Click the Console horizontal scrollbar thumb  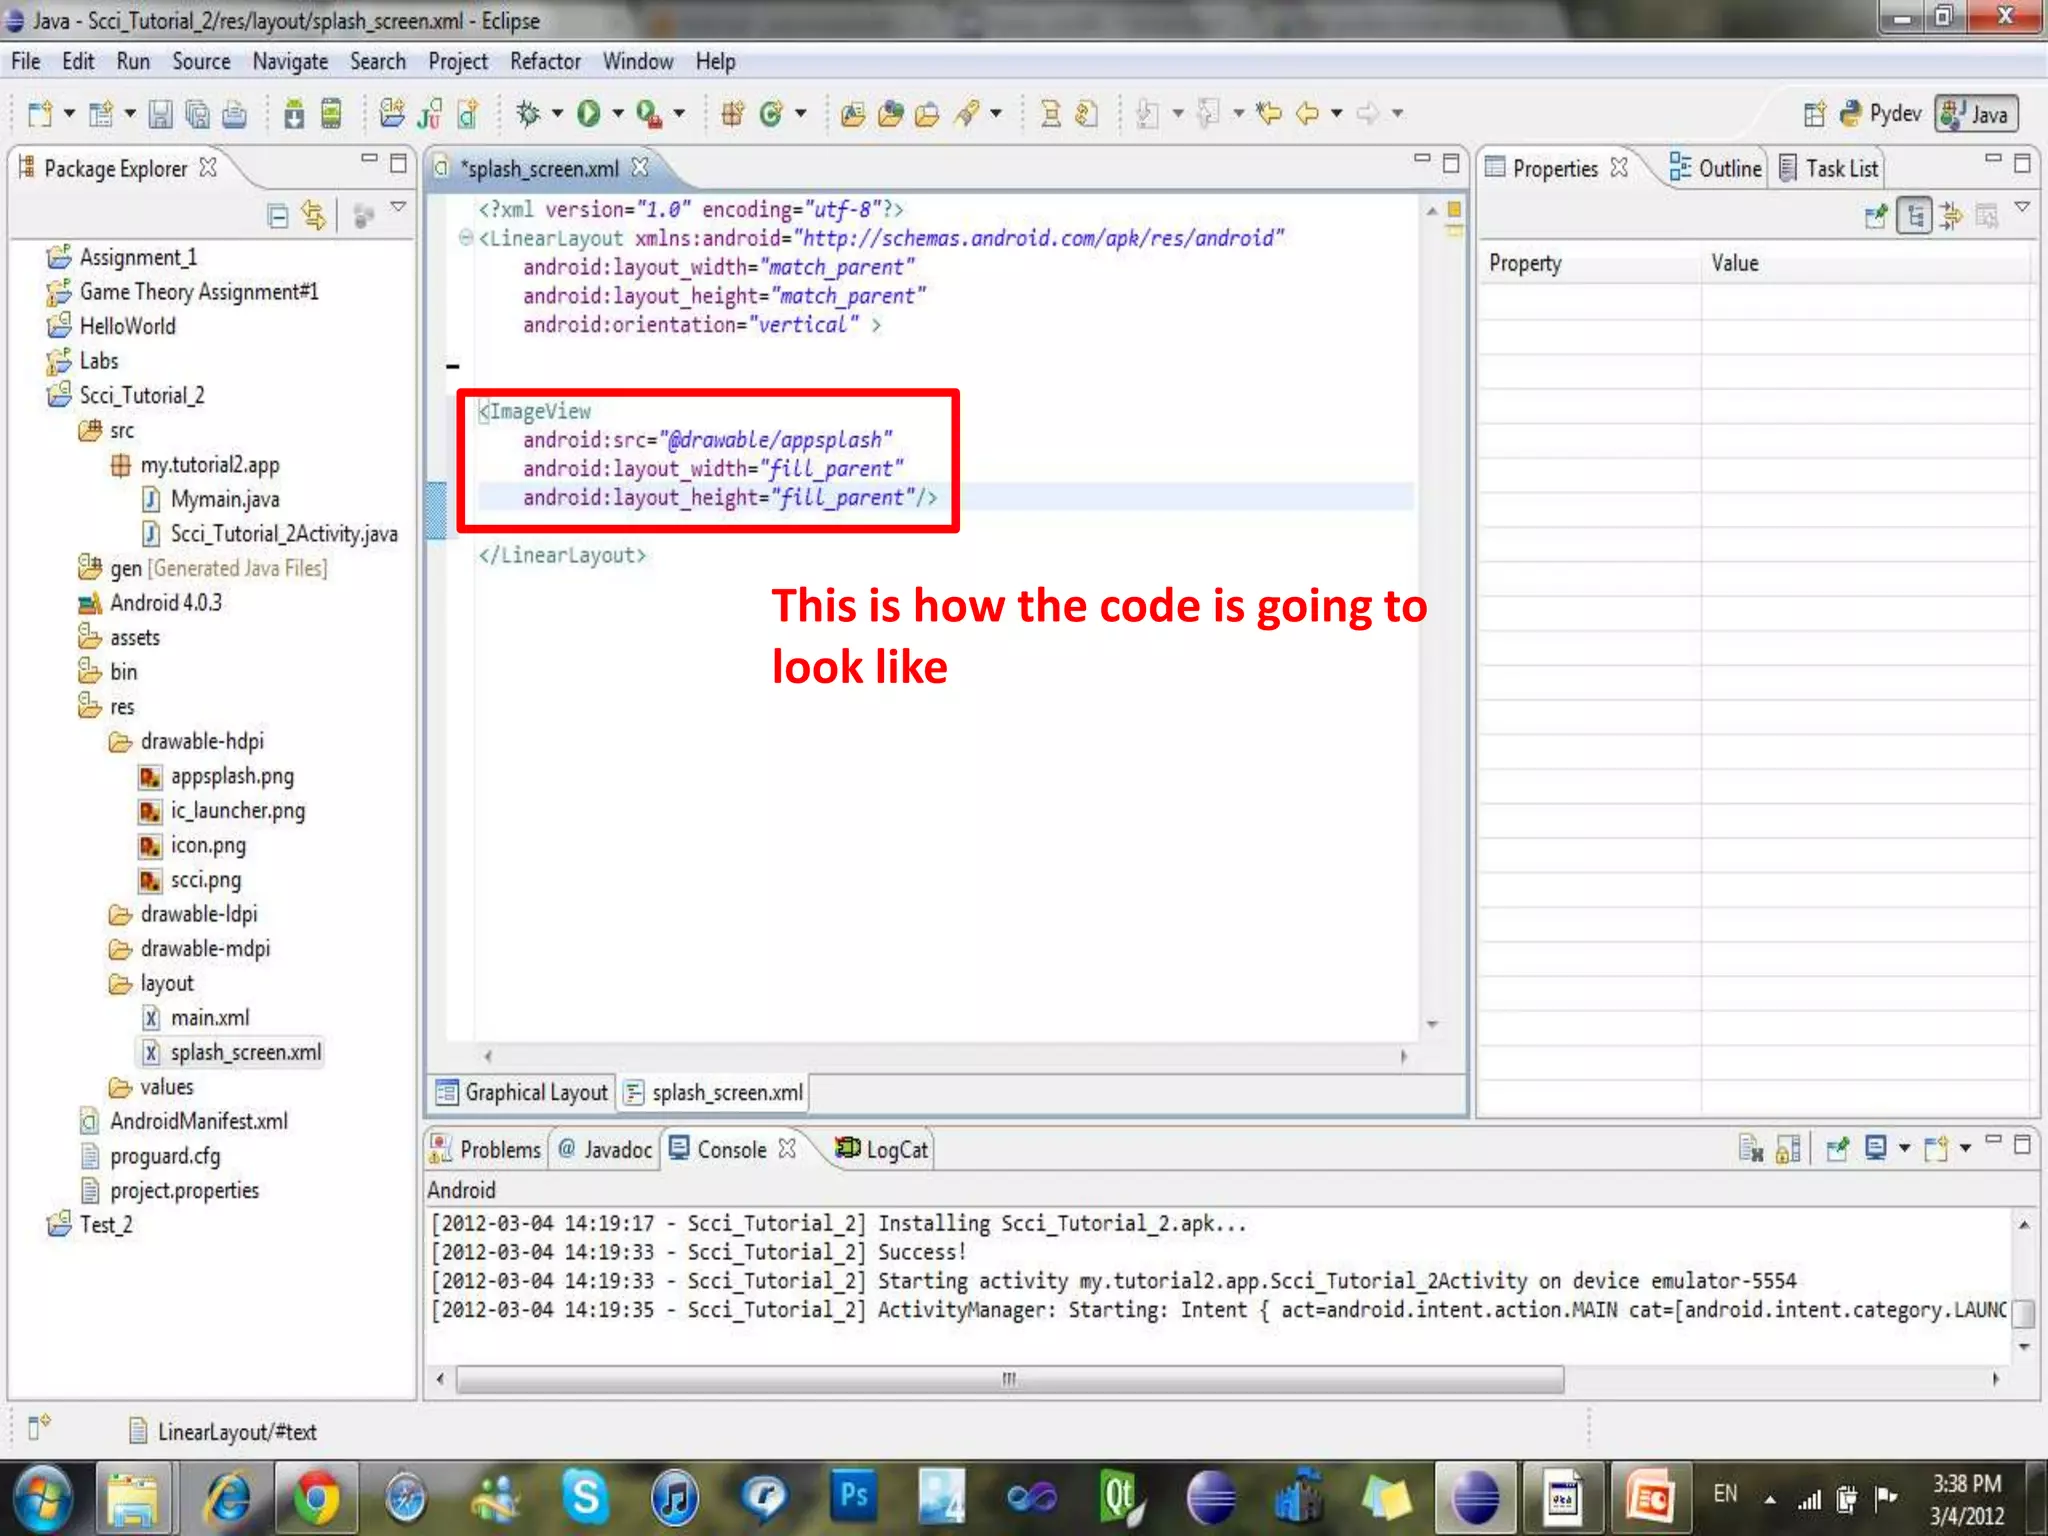[1010, 1379]
